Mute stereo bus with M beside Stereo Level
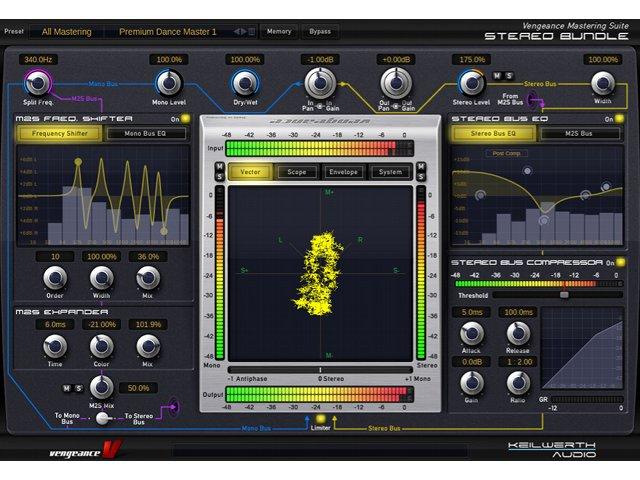The width and height of the screenshot is (640, 480). (x=497, y=76)
